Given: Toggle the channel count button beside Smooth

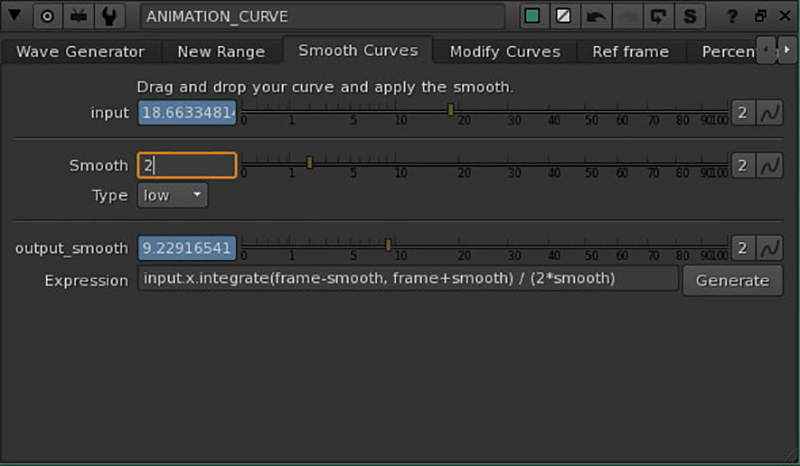Looking at the screenshot, I should (743, 165).
